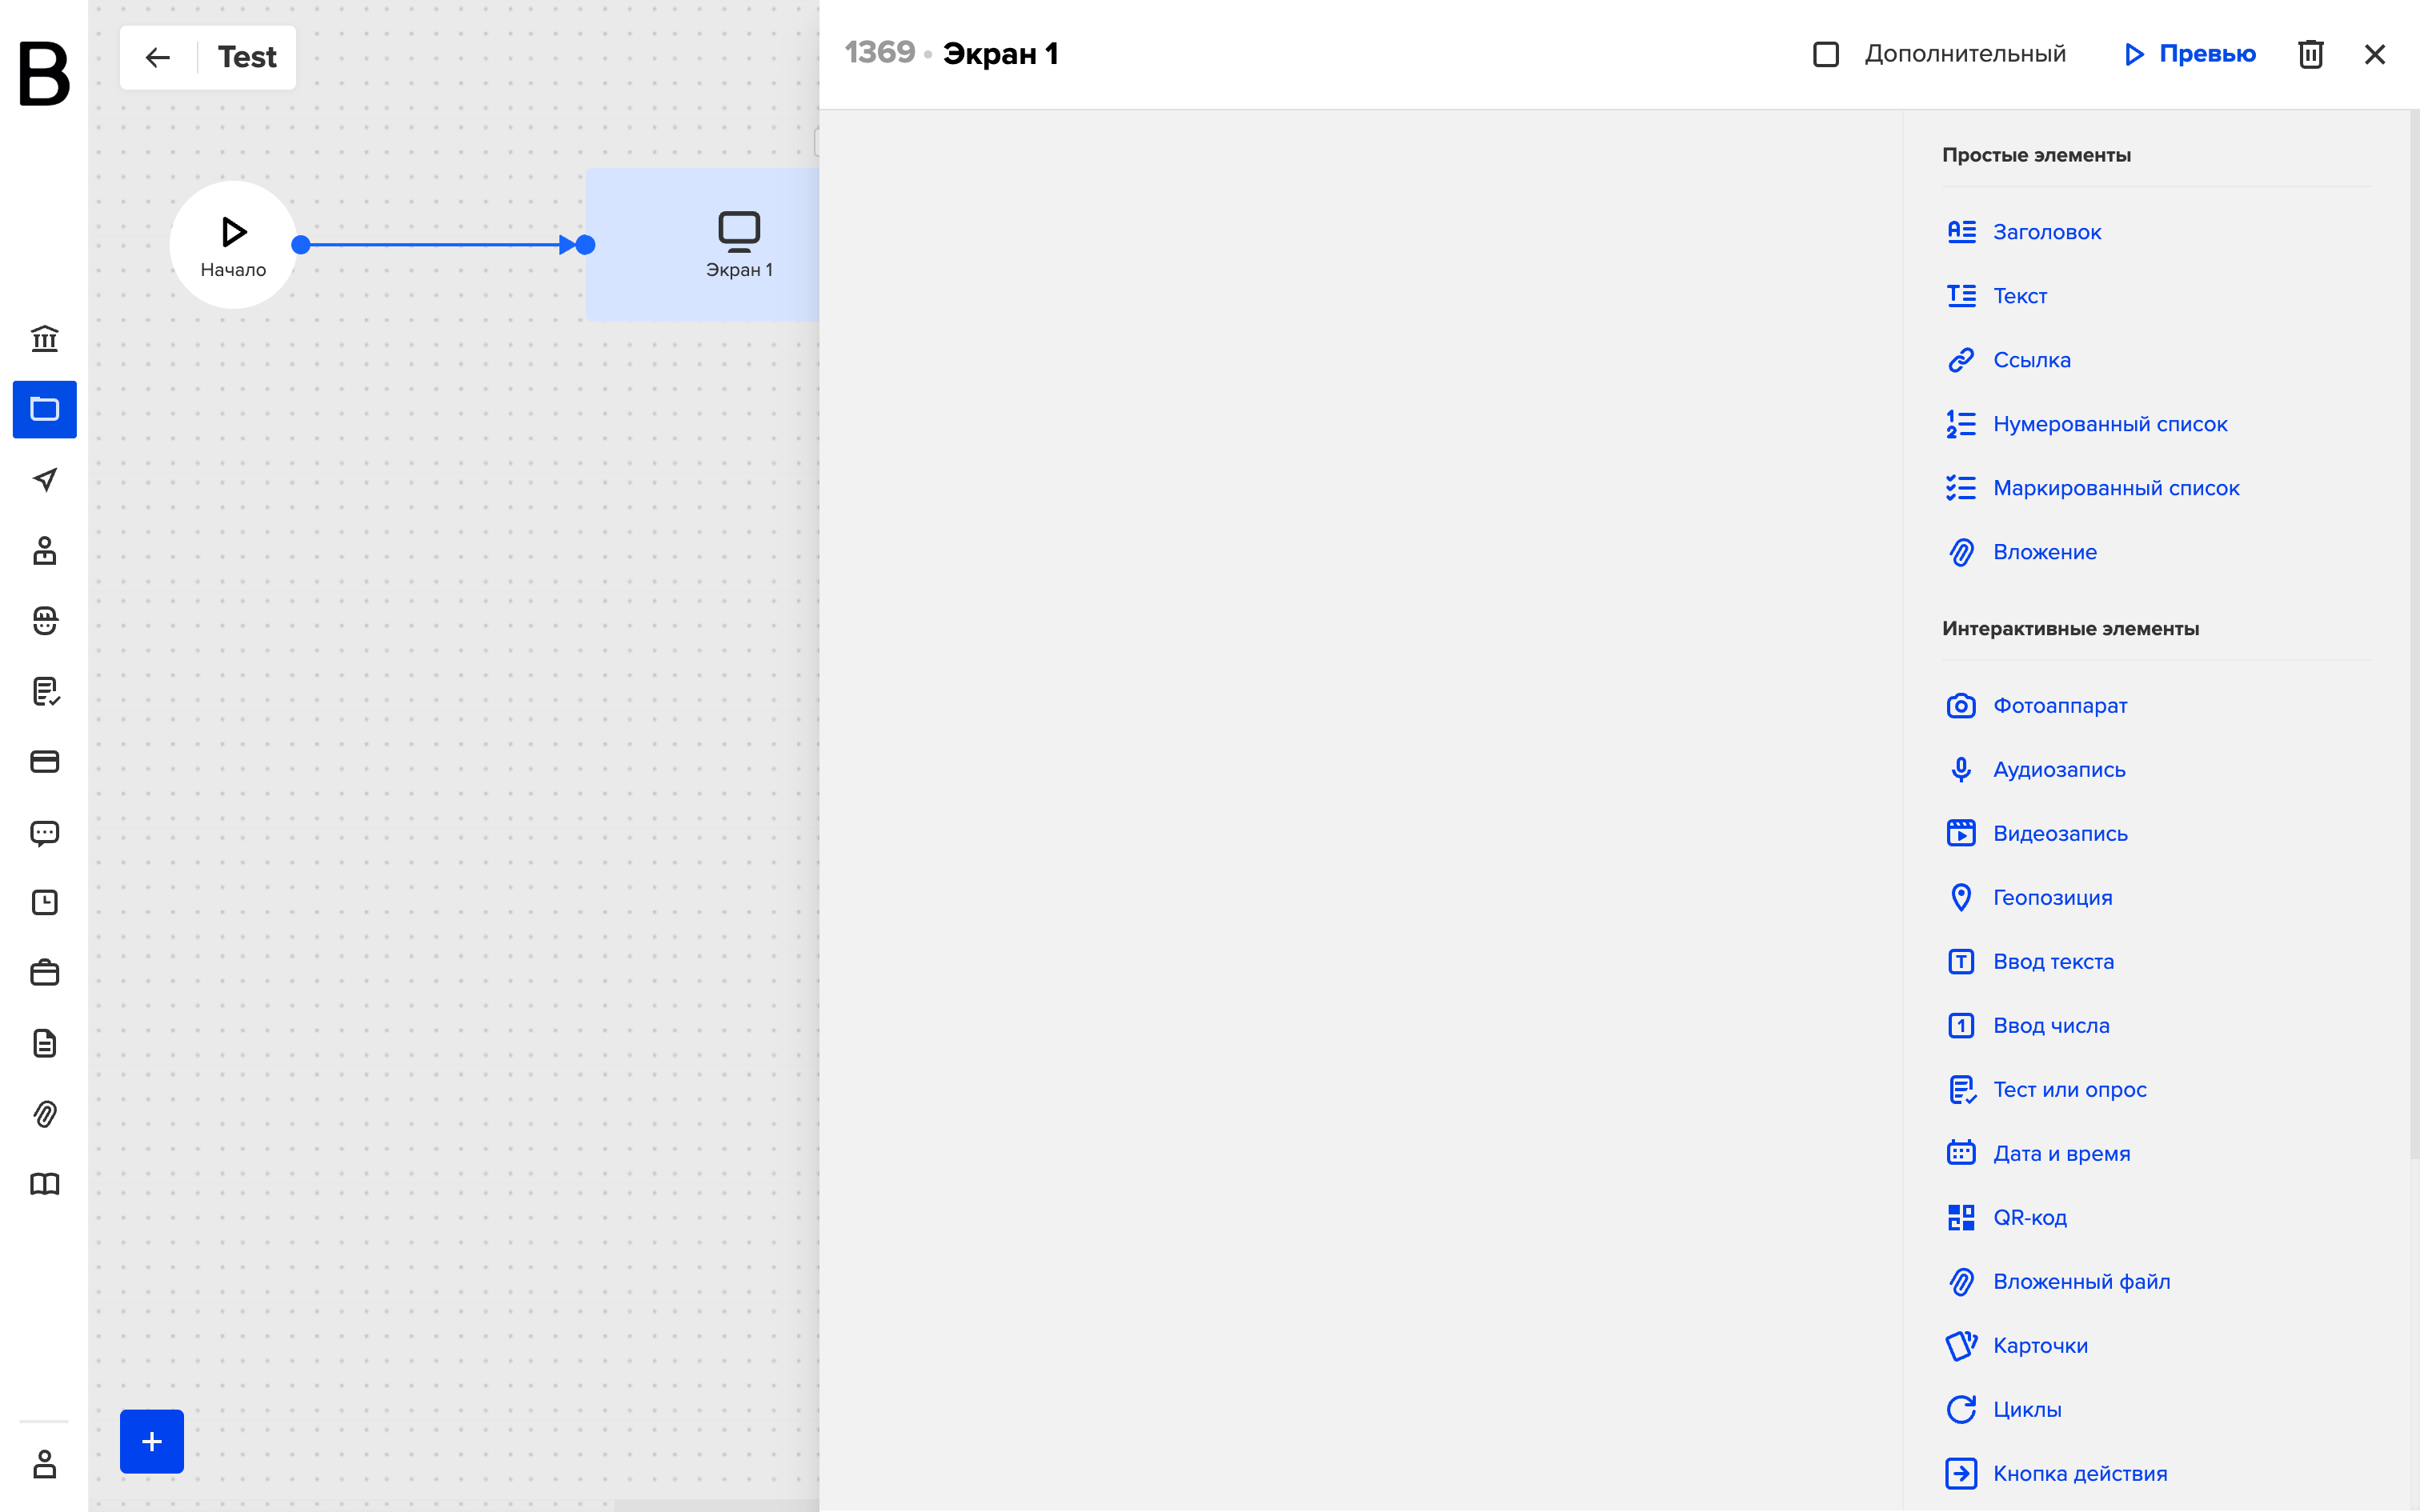Add the QR-код element

[x=2006, y=1218]
